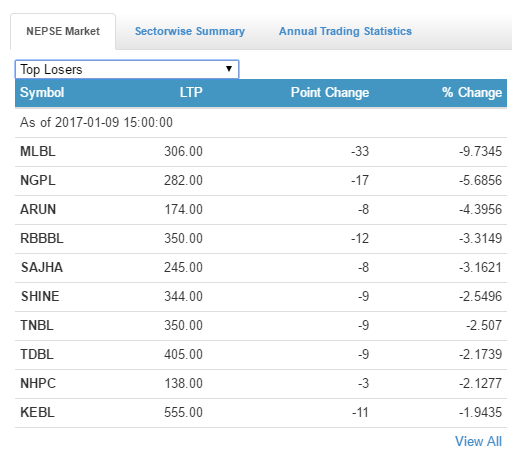Click the LTP column header
The width and height of the screenshot is (518, 475).
point(191,92)
